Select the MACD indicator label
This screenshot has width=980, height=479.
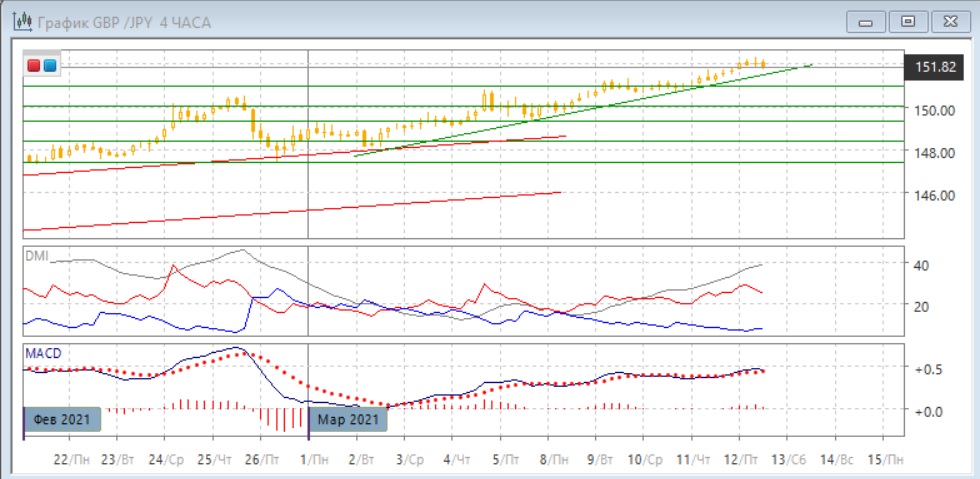[42, 354]
